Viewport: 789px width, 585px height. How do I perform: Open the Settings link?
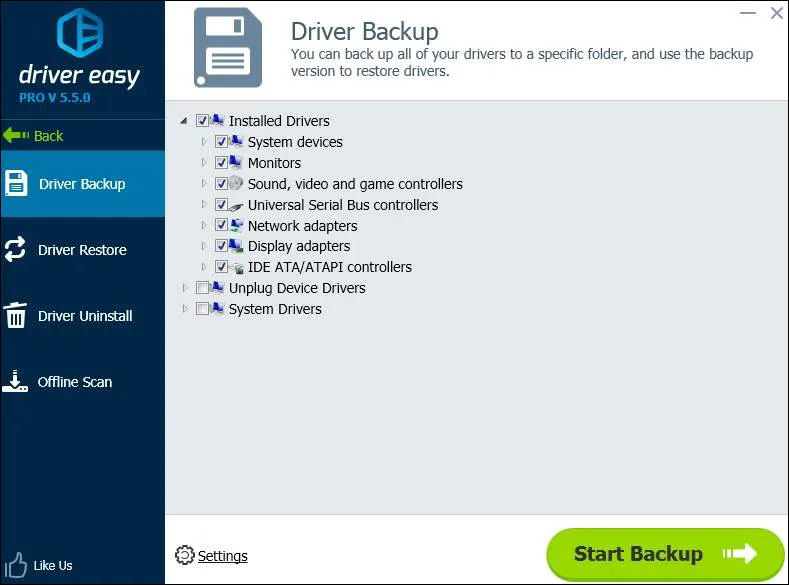coord(222,556)
